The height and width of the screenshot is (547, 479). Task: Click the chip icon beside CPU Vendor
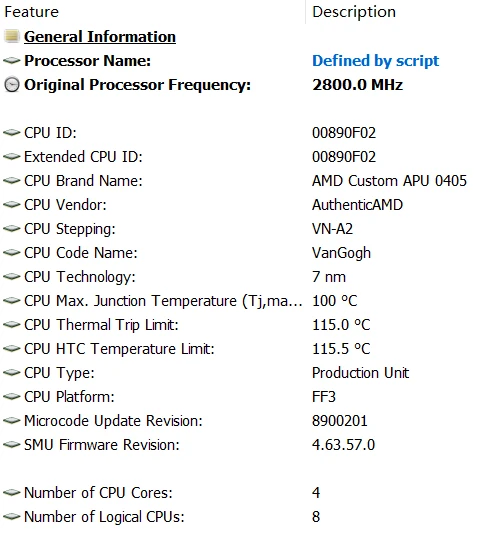12,204
